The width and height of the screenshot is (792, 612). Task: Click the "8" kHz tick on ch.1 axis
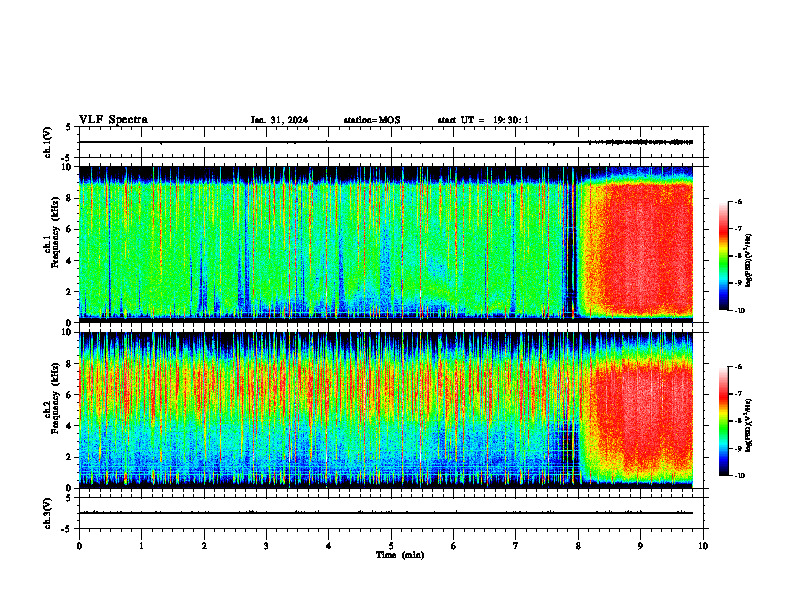(x=70, y=198)
